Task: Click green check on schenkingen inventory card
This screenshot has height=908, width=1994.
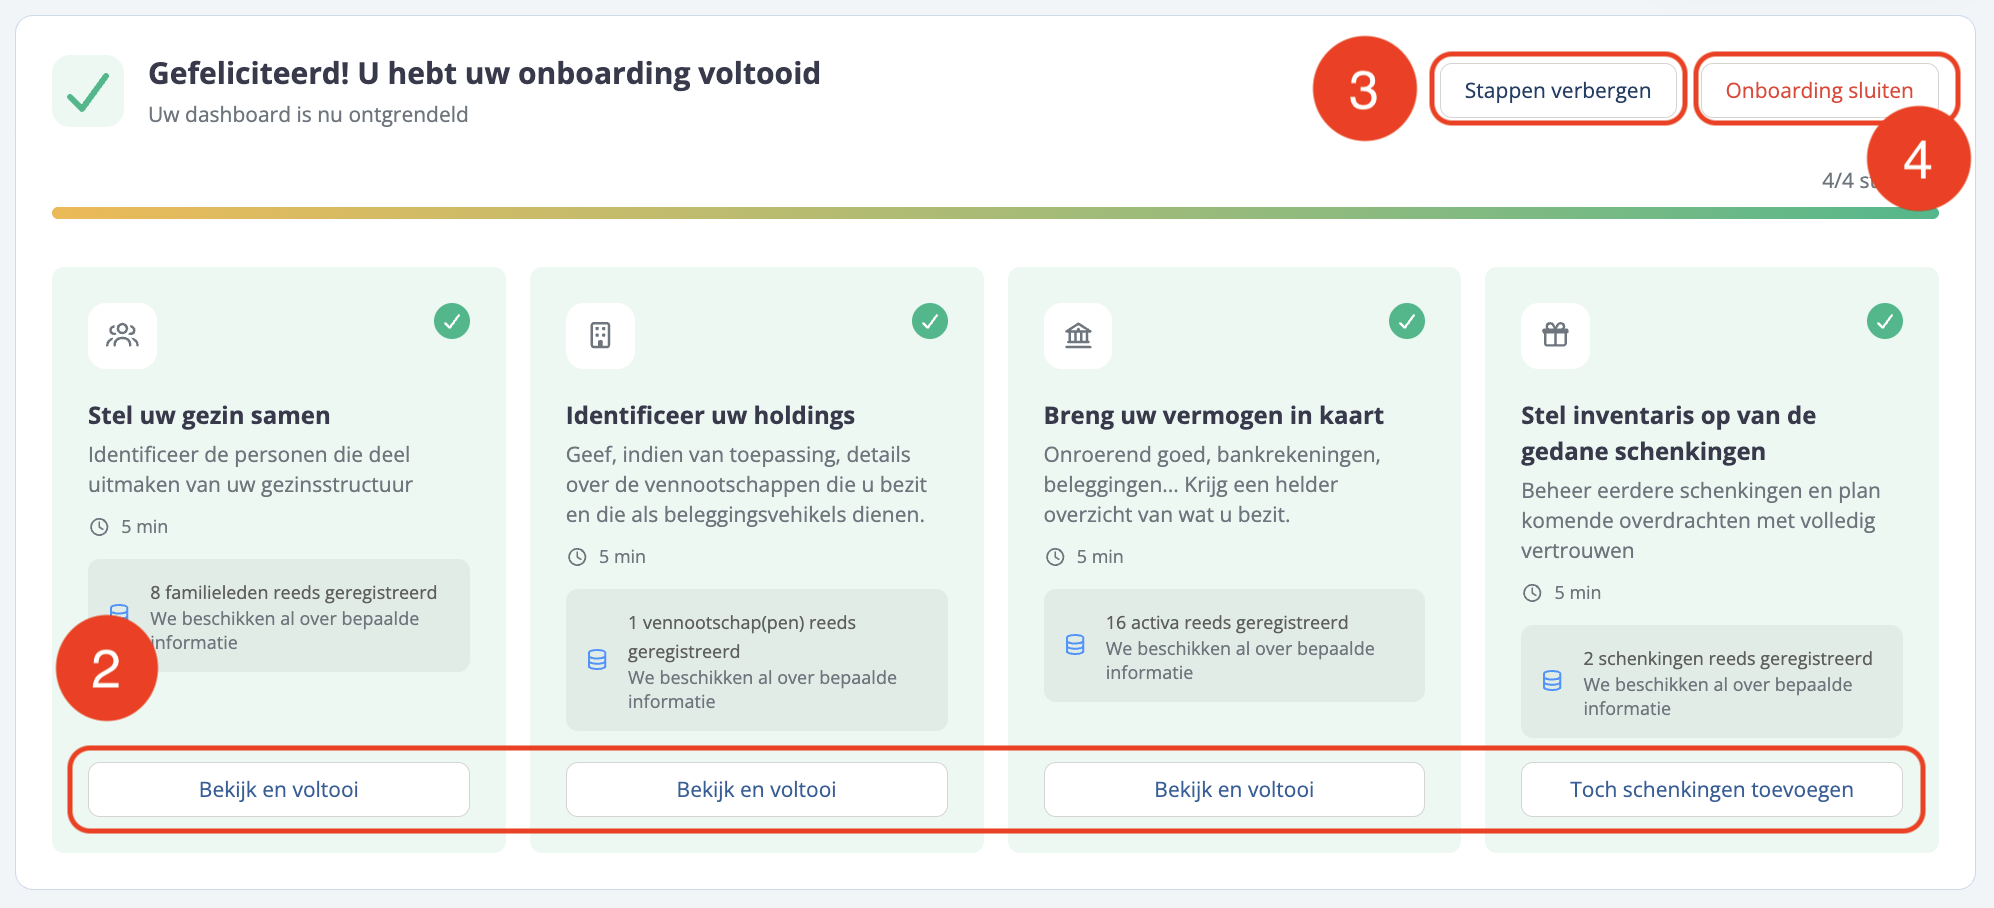Action: coord(1885,321)
